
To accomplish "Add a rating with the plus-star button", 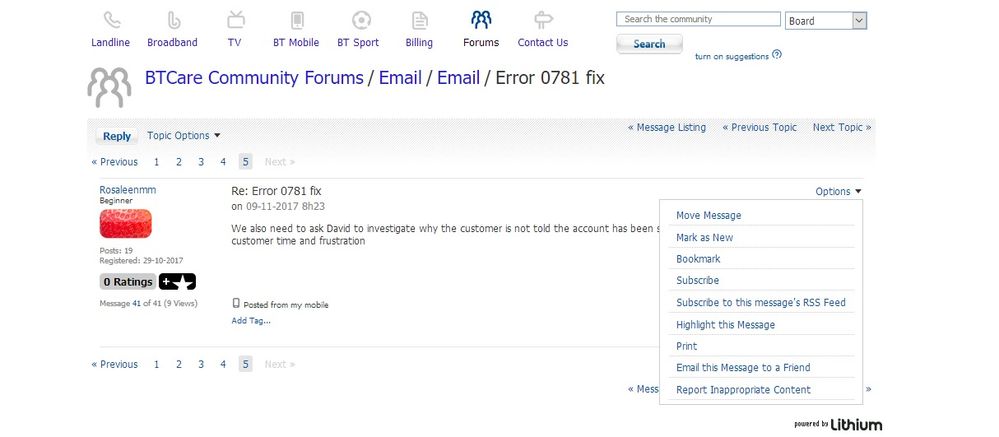I will (x=177, y=282).
